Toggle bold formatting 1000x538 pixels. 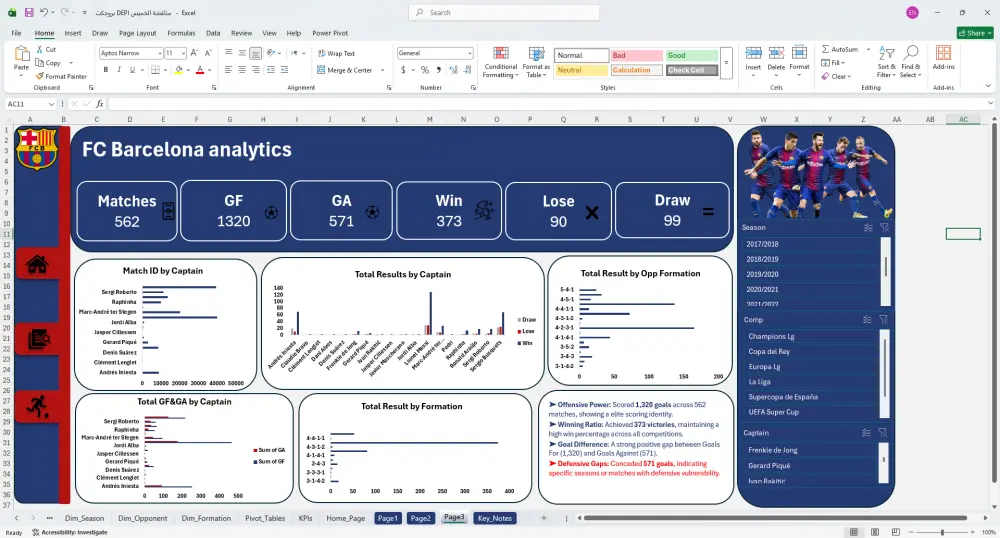coord(106,69)
